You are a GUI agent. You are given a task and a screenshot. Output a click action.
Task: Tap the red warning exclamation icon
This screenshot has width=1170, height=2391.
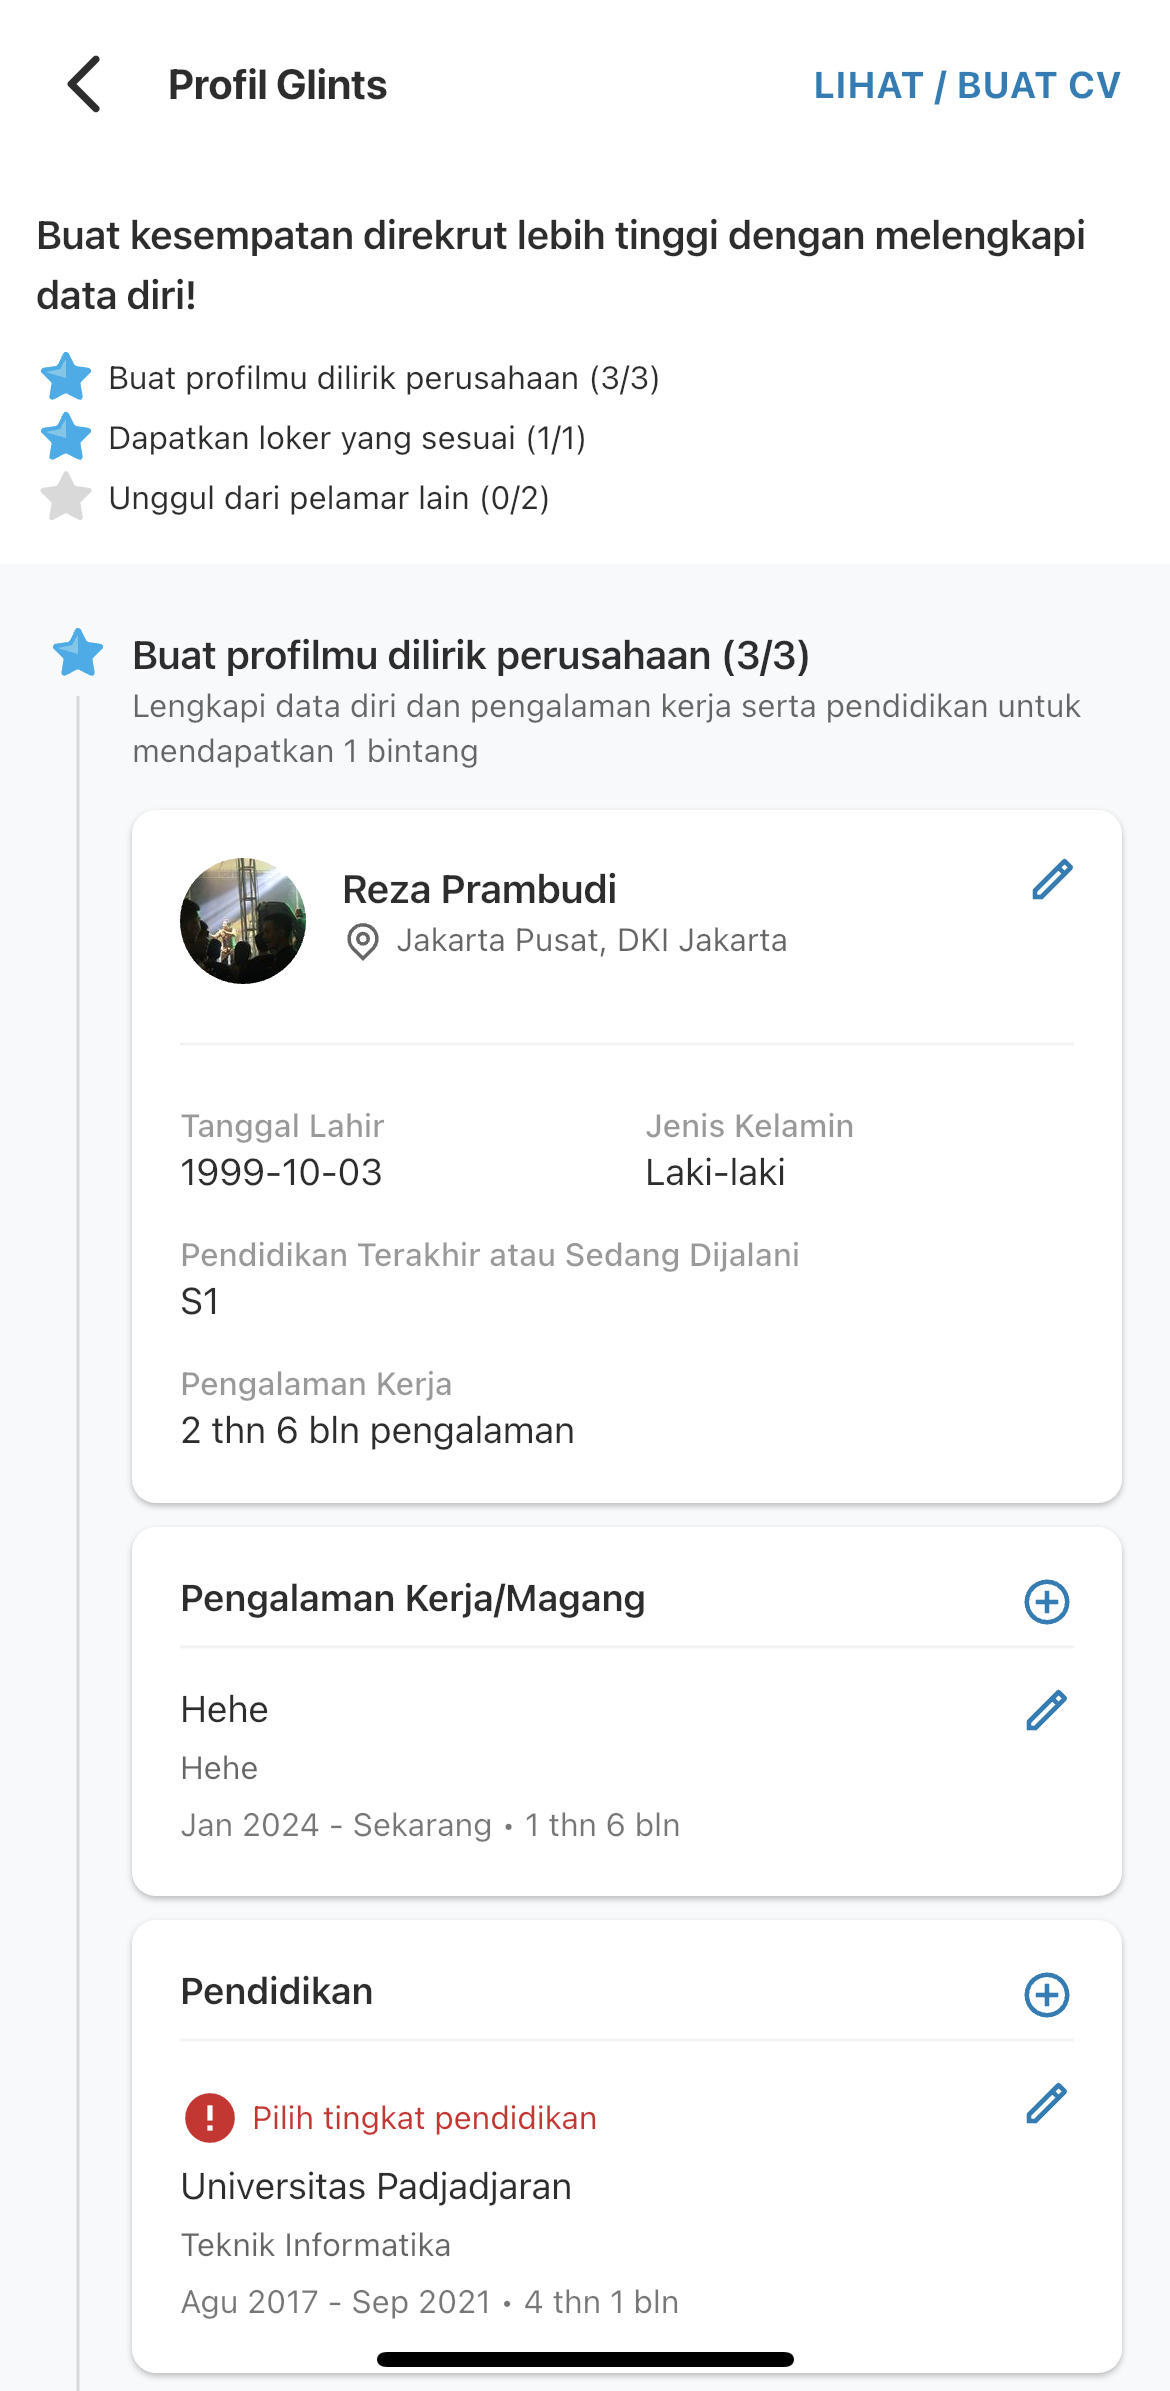click(x=210, y=2118)
